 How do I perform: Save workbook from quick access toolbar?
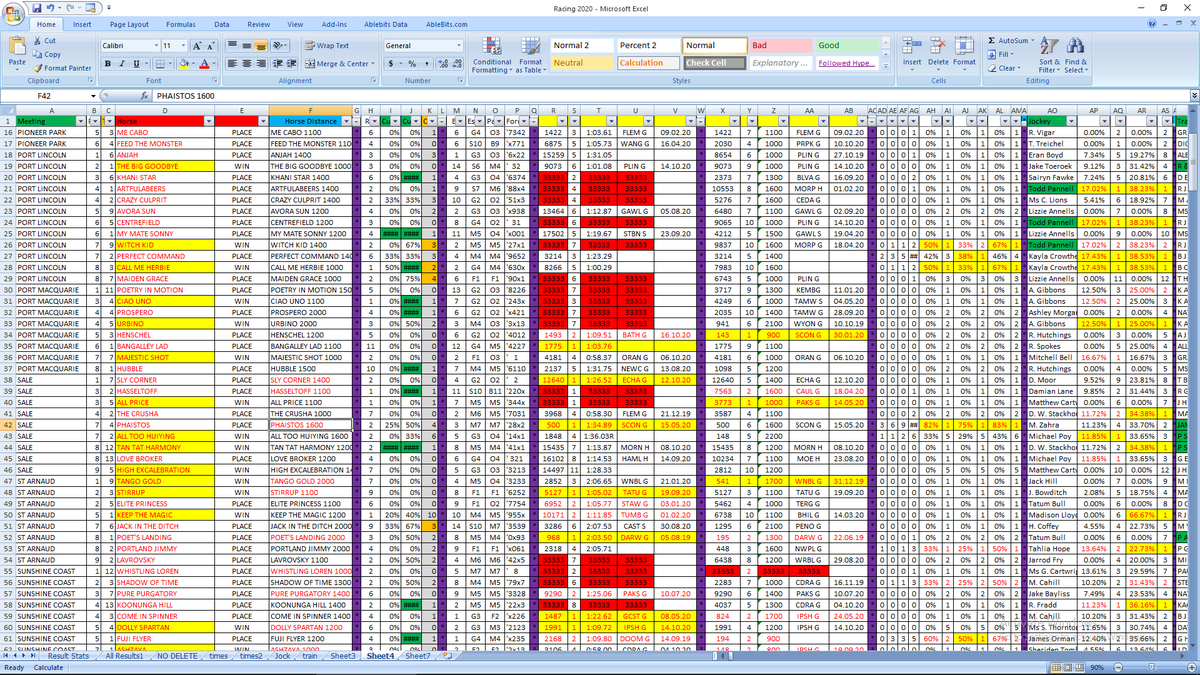[x=36, y=7]
